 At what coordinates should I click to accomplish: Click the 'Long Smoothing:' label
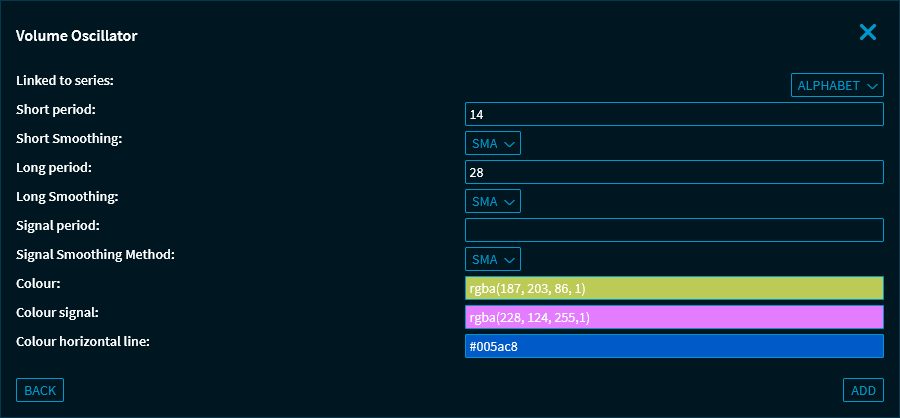[x=67, y=196]
